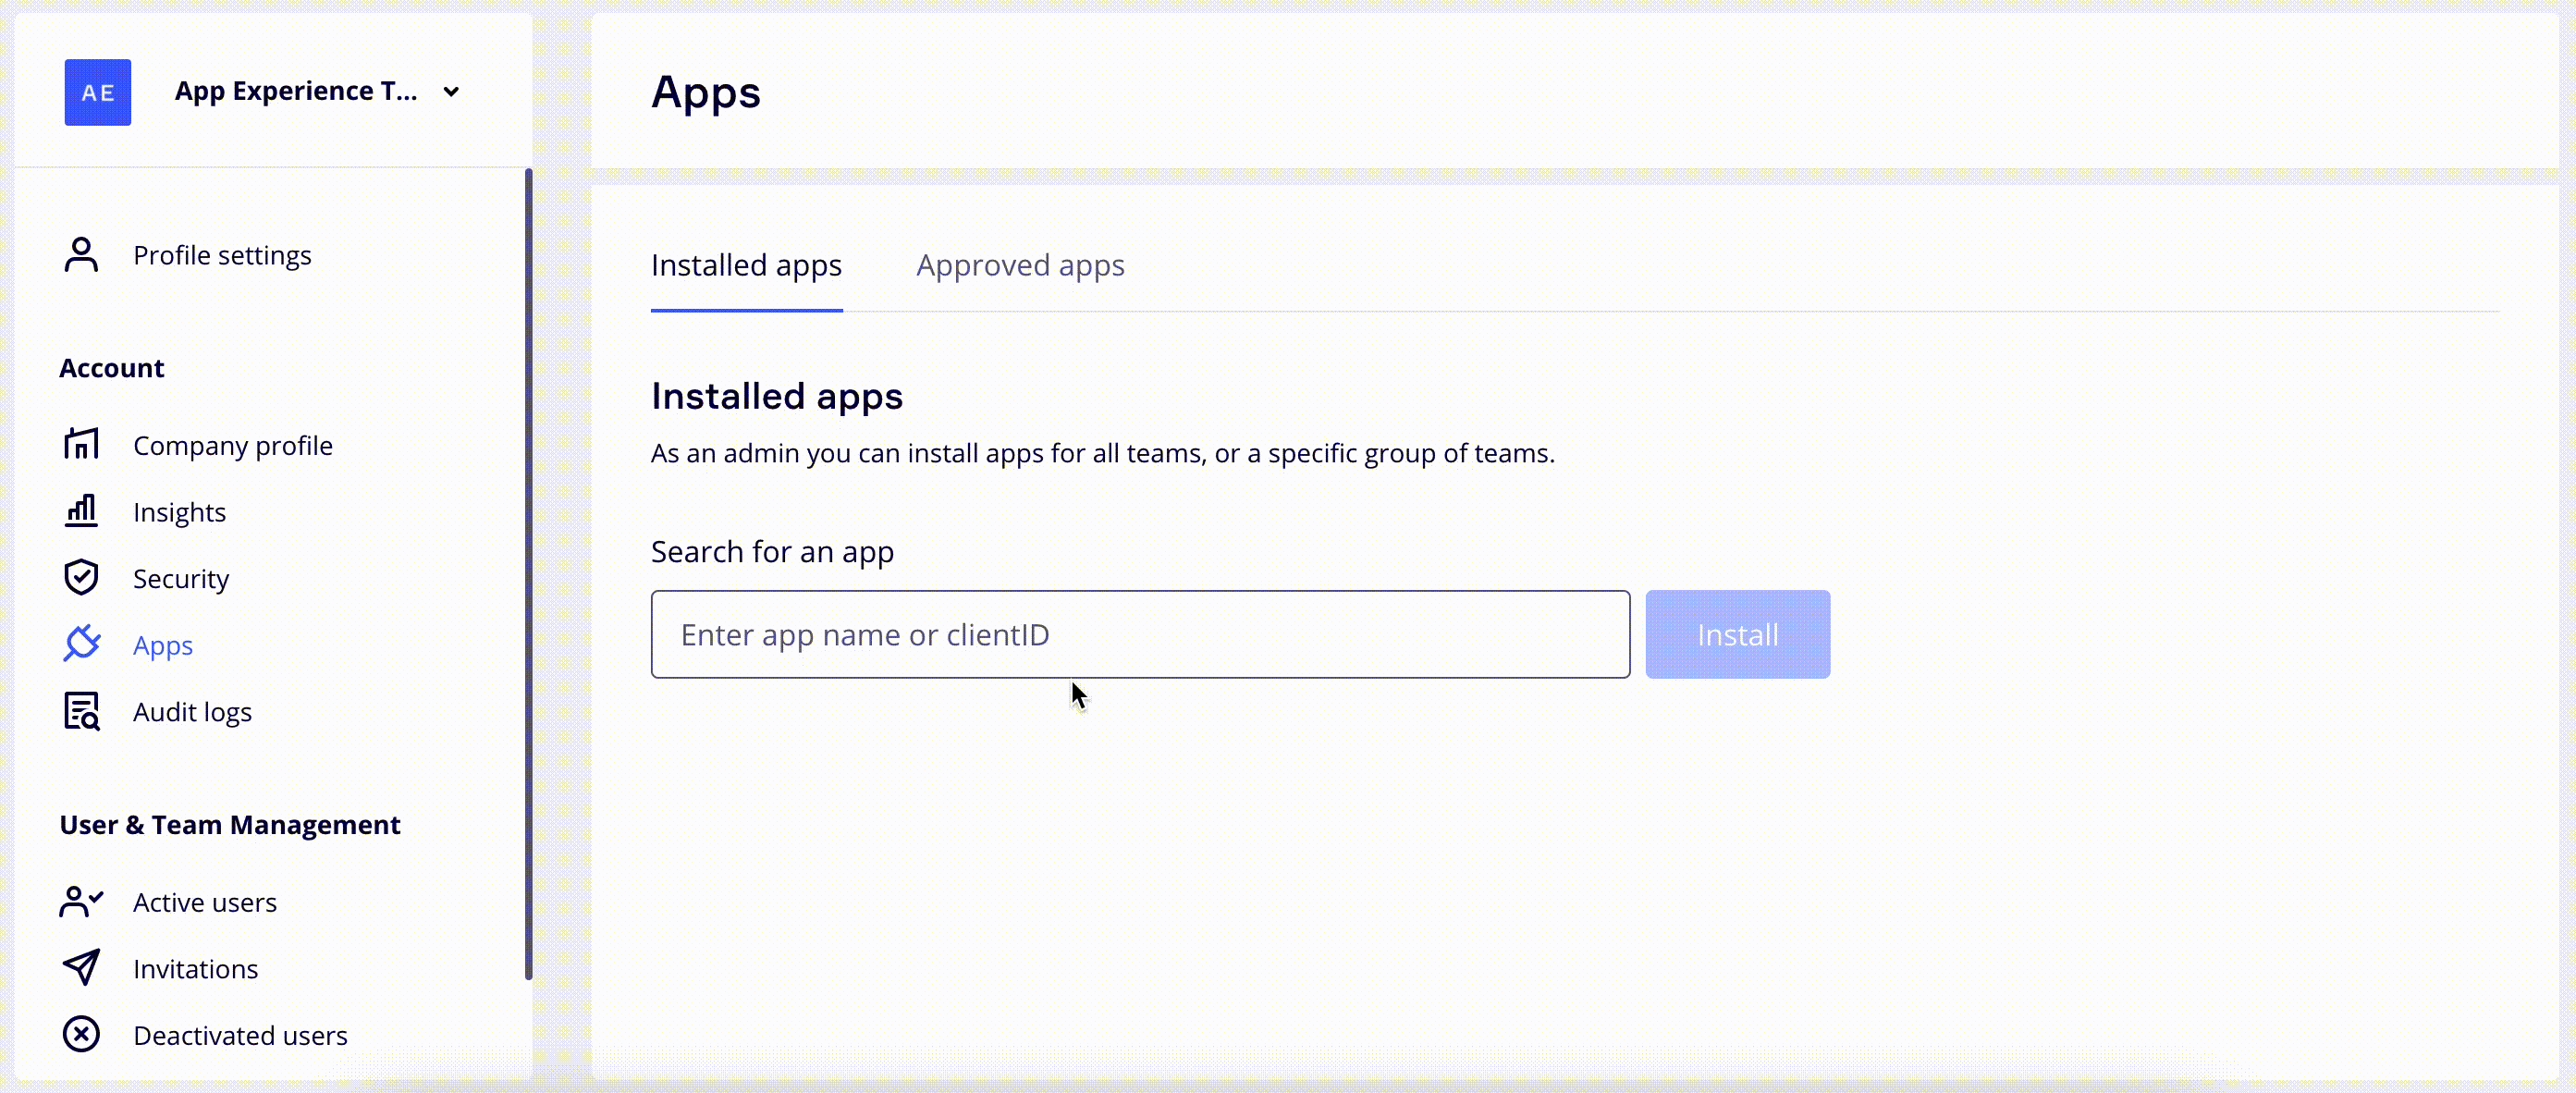Open the App Experience T... workspace switcher
The image size is (2576, 1093).
pos(296,91)
